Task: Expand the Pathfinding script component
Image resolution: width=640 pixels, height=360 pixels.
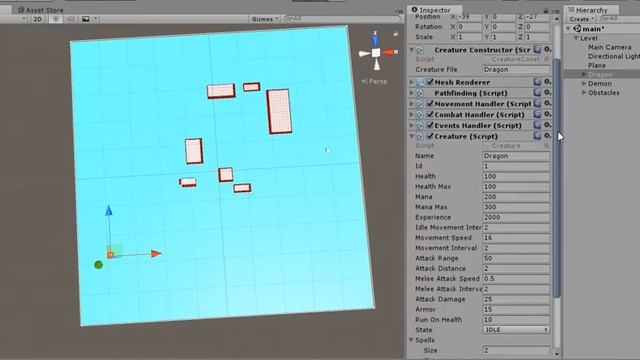Action: click(411, 93)
